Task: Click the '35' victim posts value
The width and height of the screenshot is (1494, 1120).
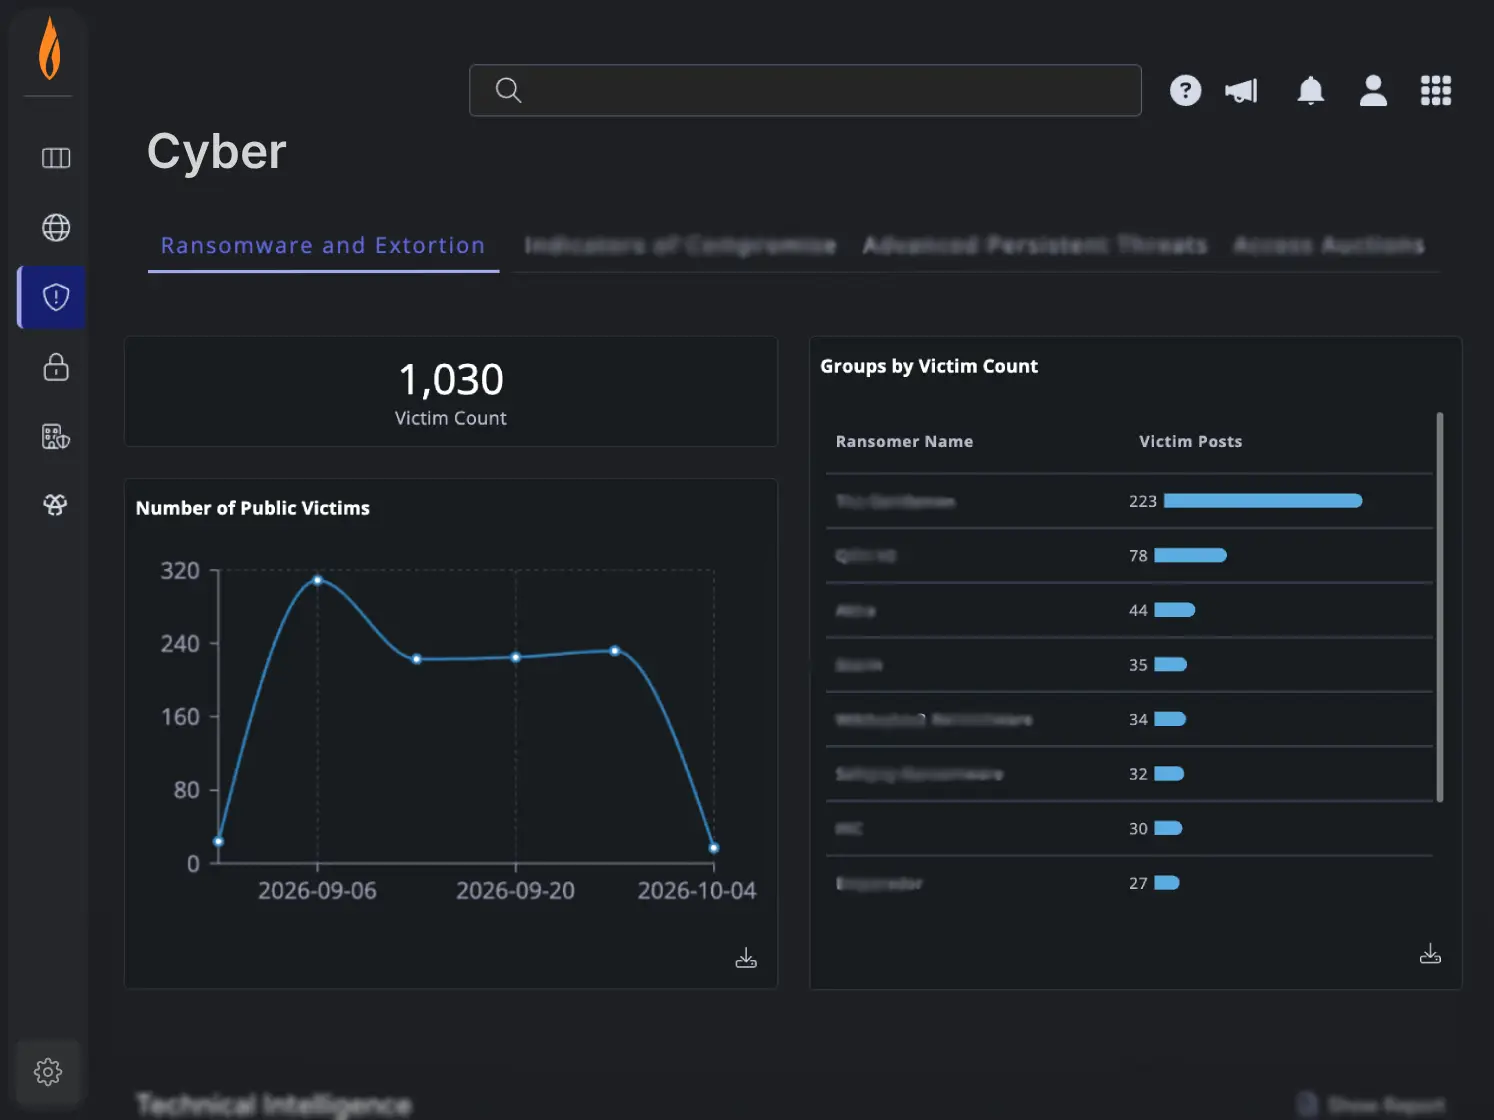Action: (1138, 665)
